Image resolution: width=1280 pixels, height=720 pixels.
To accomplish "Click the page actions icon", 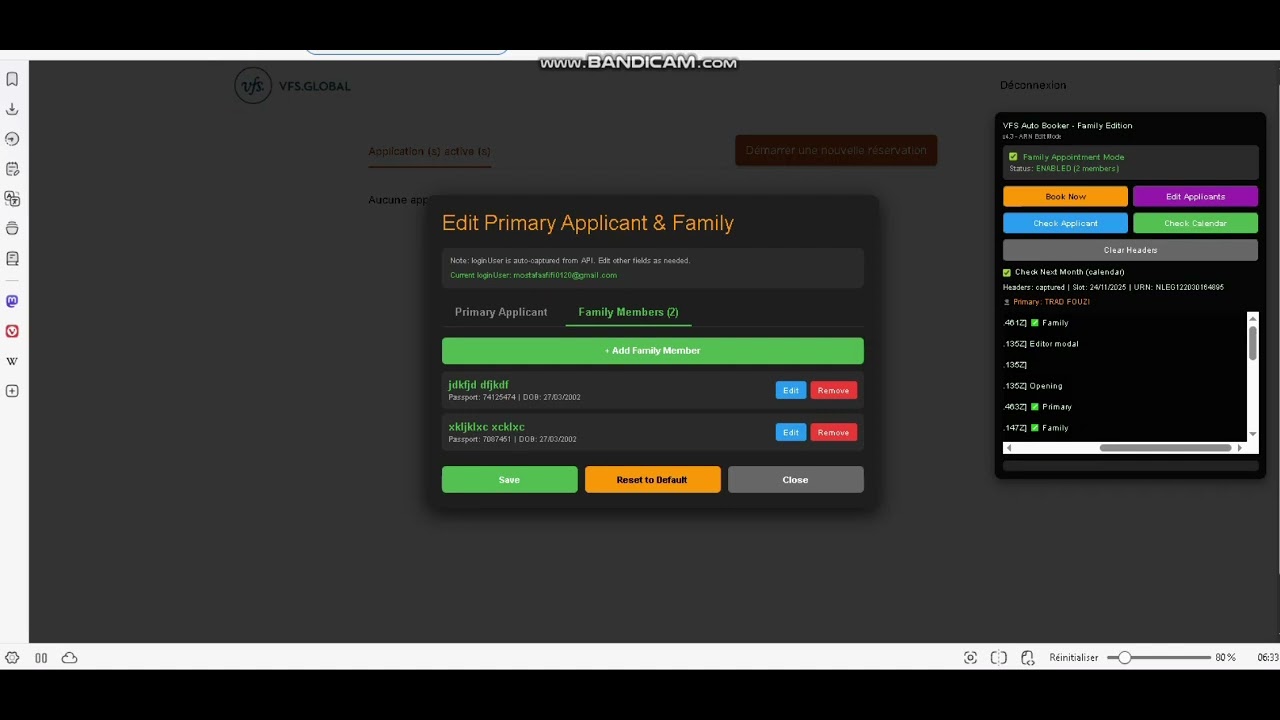I will point(1027,657).
